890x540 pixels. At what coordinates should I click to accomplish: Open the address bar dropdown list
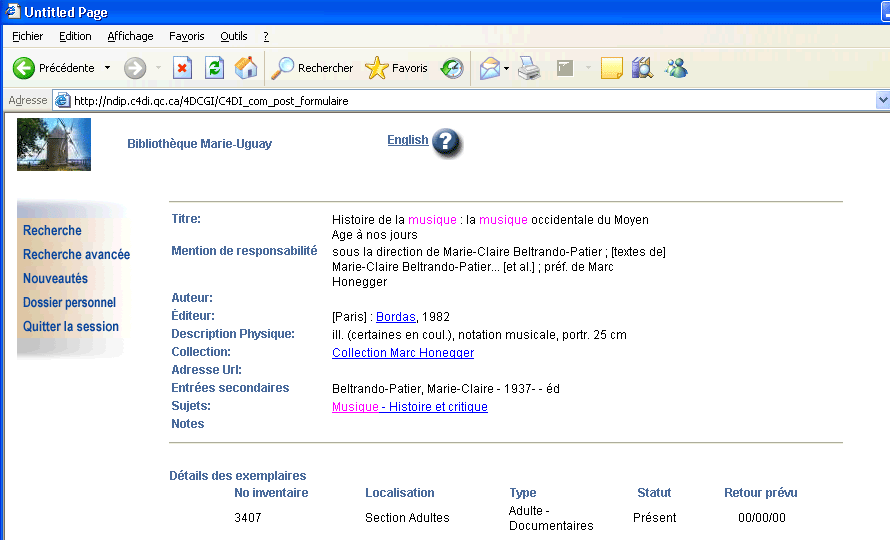882,100
